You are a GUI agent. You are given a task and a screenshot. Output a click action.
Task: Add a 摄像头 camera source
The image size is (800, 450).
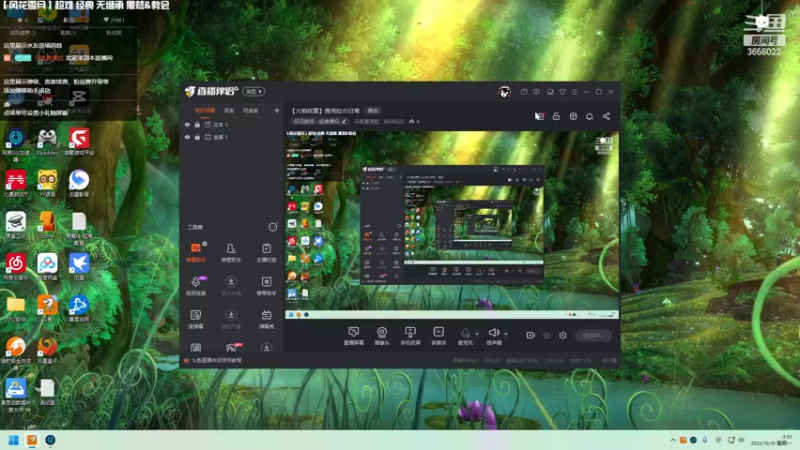point(382,336)
